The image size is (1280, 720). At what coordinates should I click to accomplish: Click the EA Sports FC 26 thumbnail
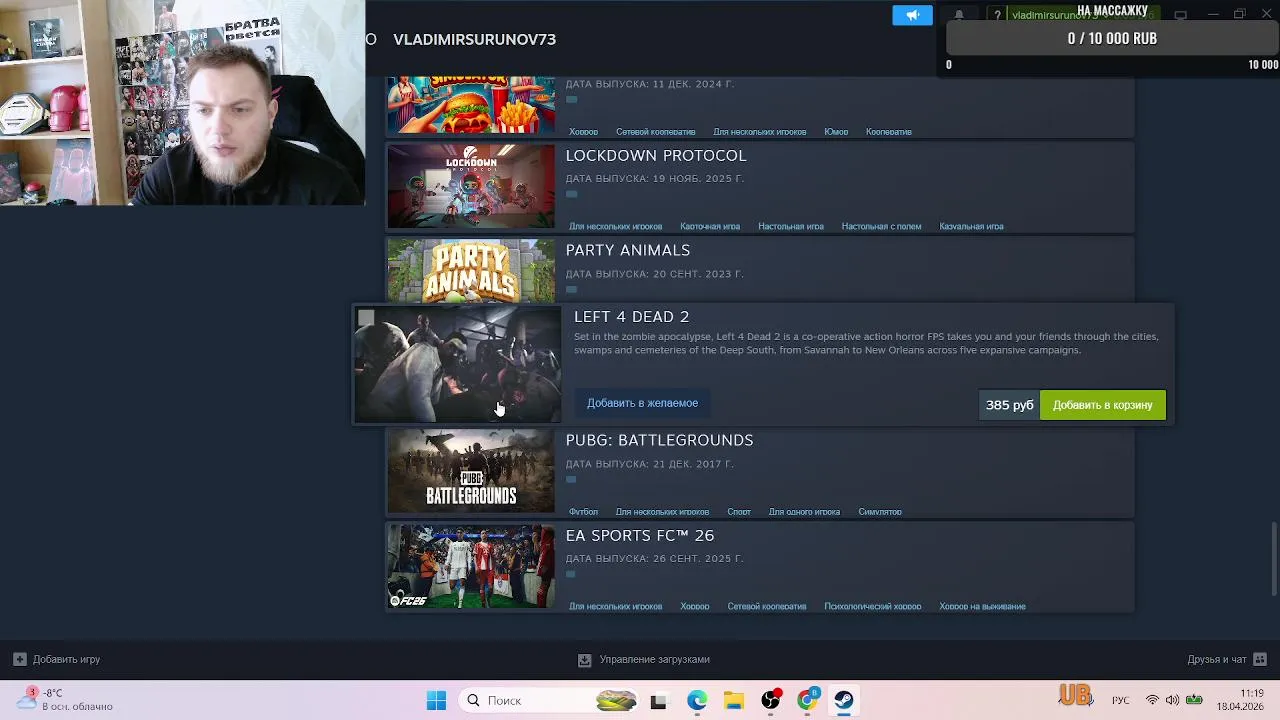(471, 566)
